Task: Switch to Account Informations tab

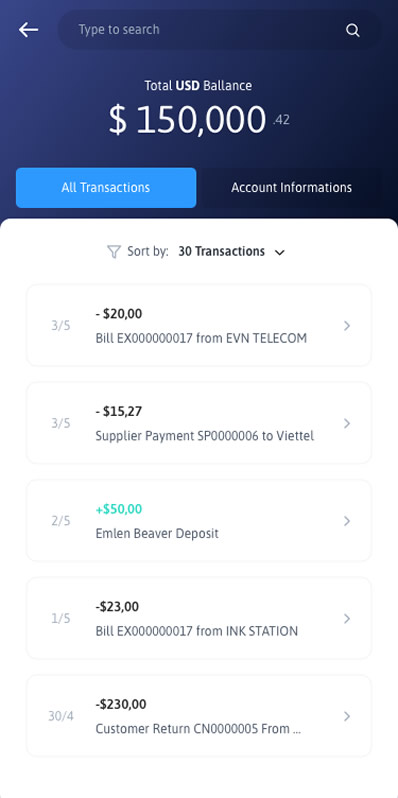Action: click(x=291, y=188)
